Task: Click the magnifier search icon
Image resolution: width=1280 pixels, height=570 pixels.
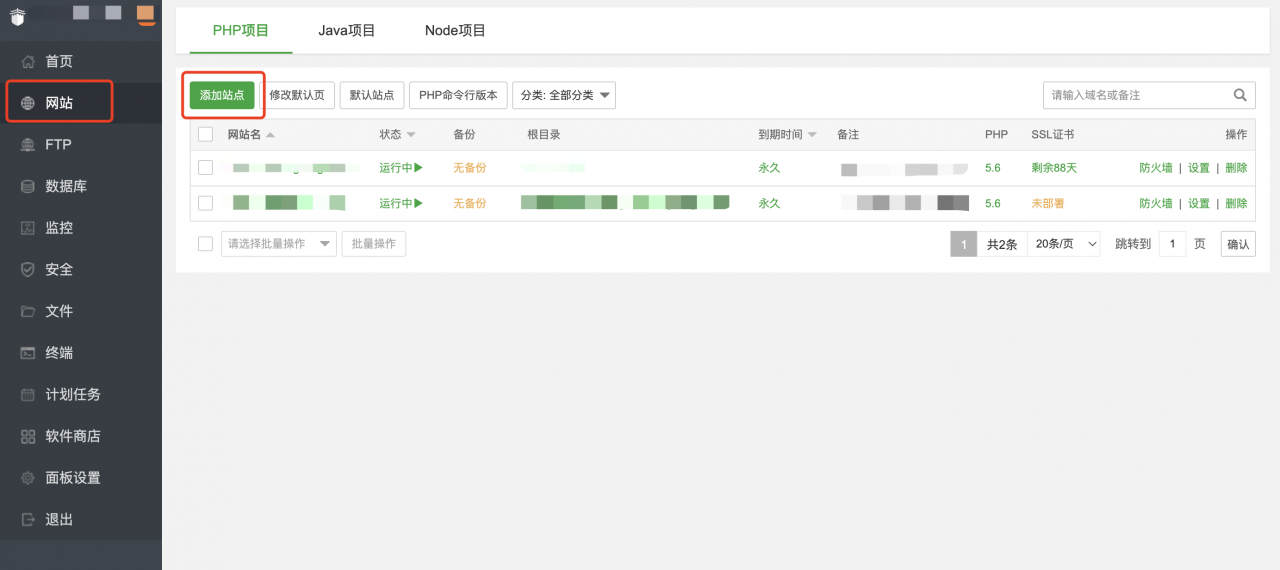Action: (1240, 95)
